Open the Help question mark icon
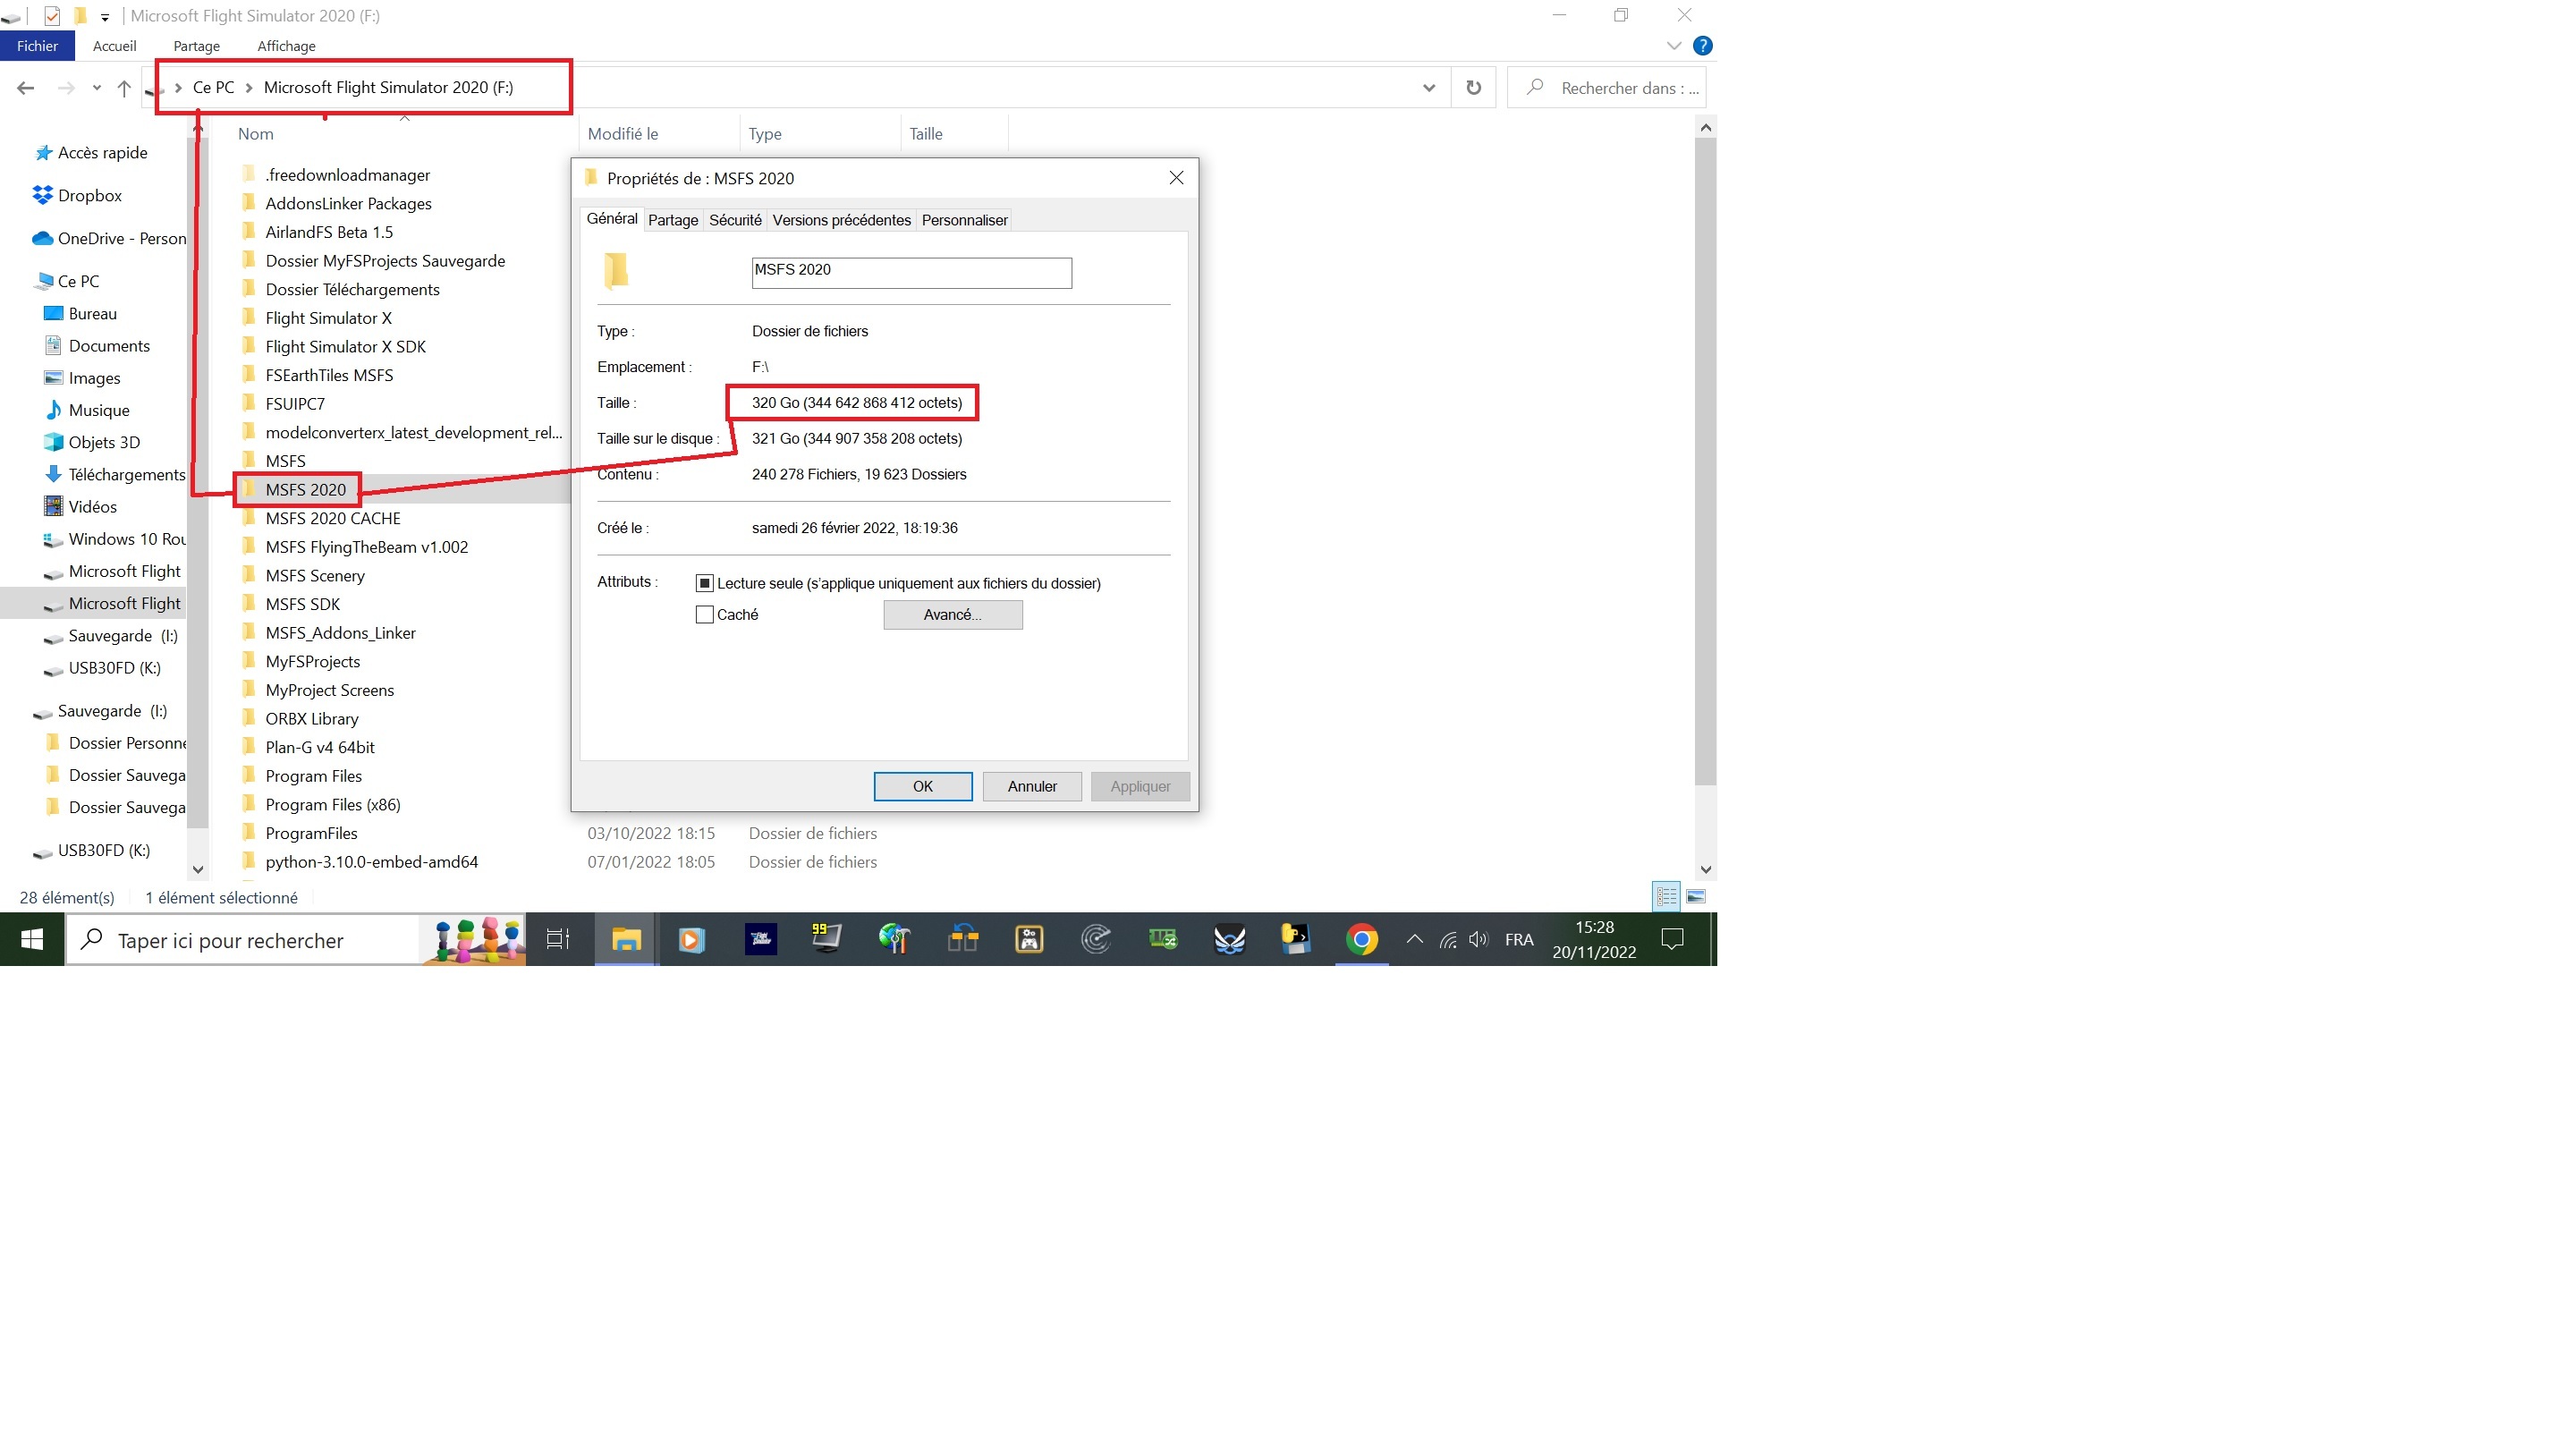The height and width of the screenshot is (1449, 2576). tap(1702, 46)
